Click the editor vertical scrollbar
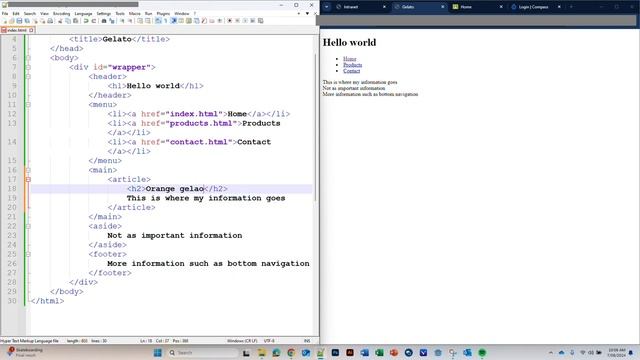This screenshot has height=360, width=640. point(315,127)
